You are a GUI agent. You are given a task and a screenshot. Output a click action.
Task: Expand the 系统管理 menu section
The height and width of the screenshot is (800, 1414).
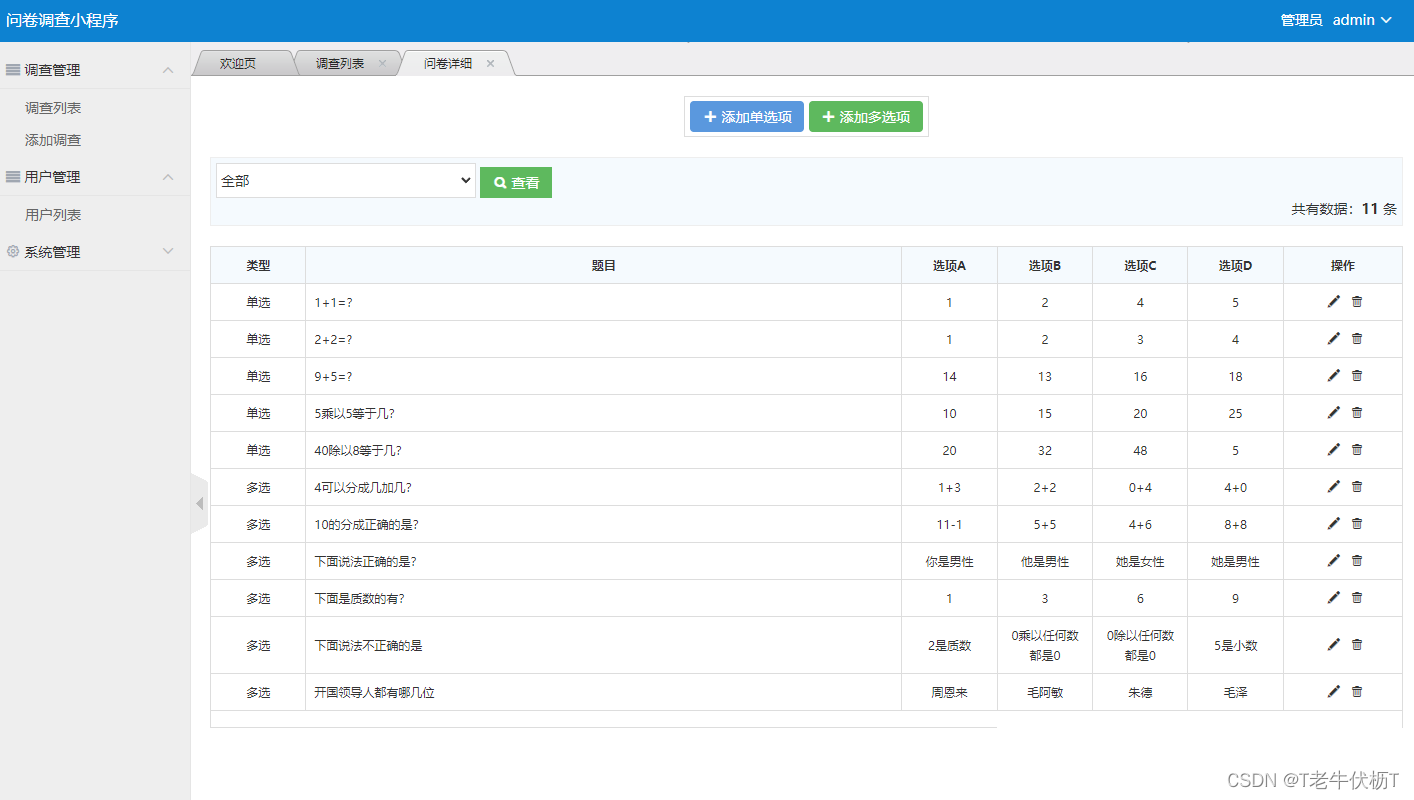(95, 252)
